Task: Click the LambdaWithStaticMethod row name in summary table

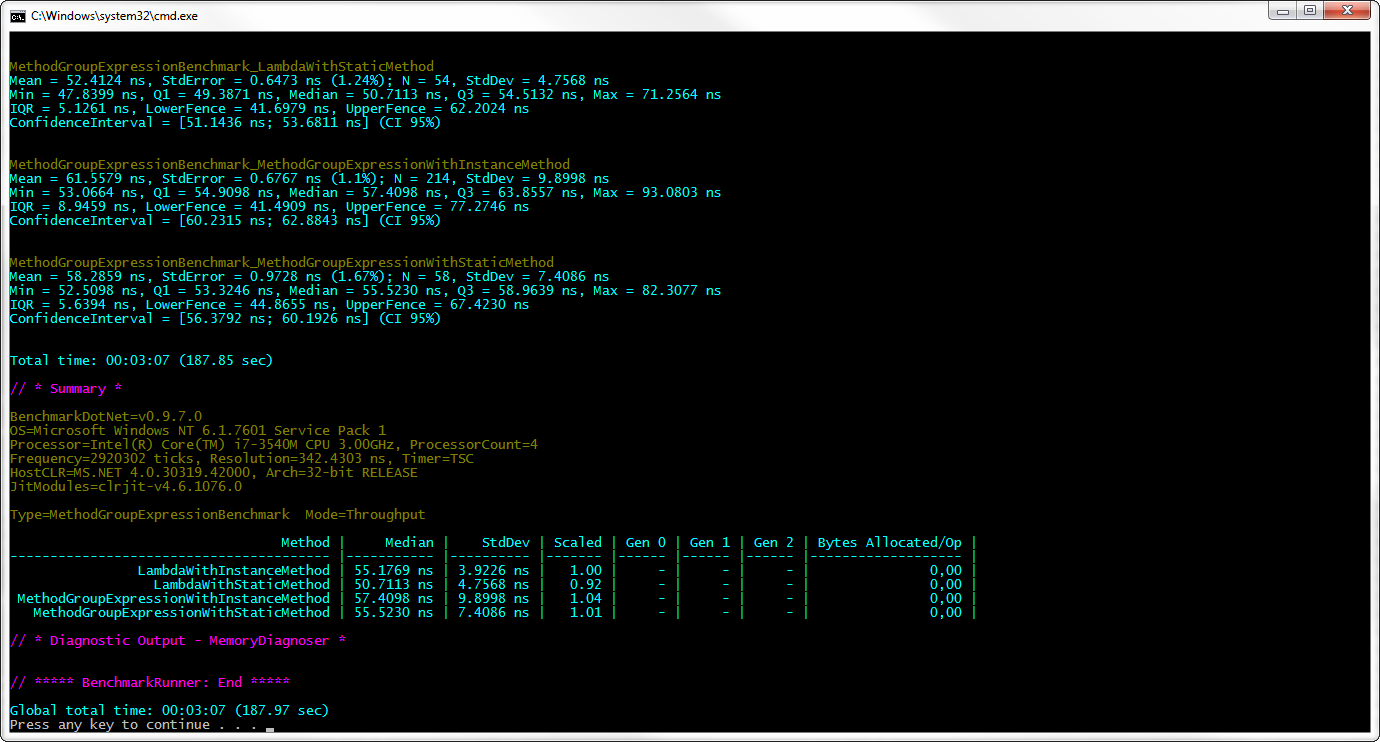Action: [242, 584]
